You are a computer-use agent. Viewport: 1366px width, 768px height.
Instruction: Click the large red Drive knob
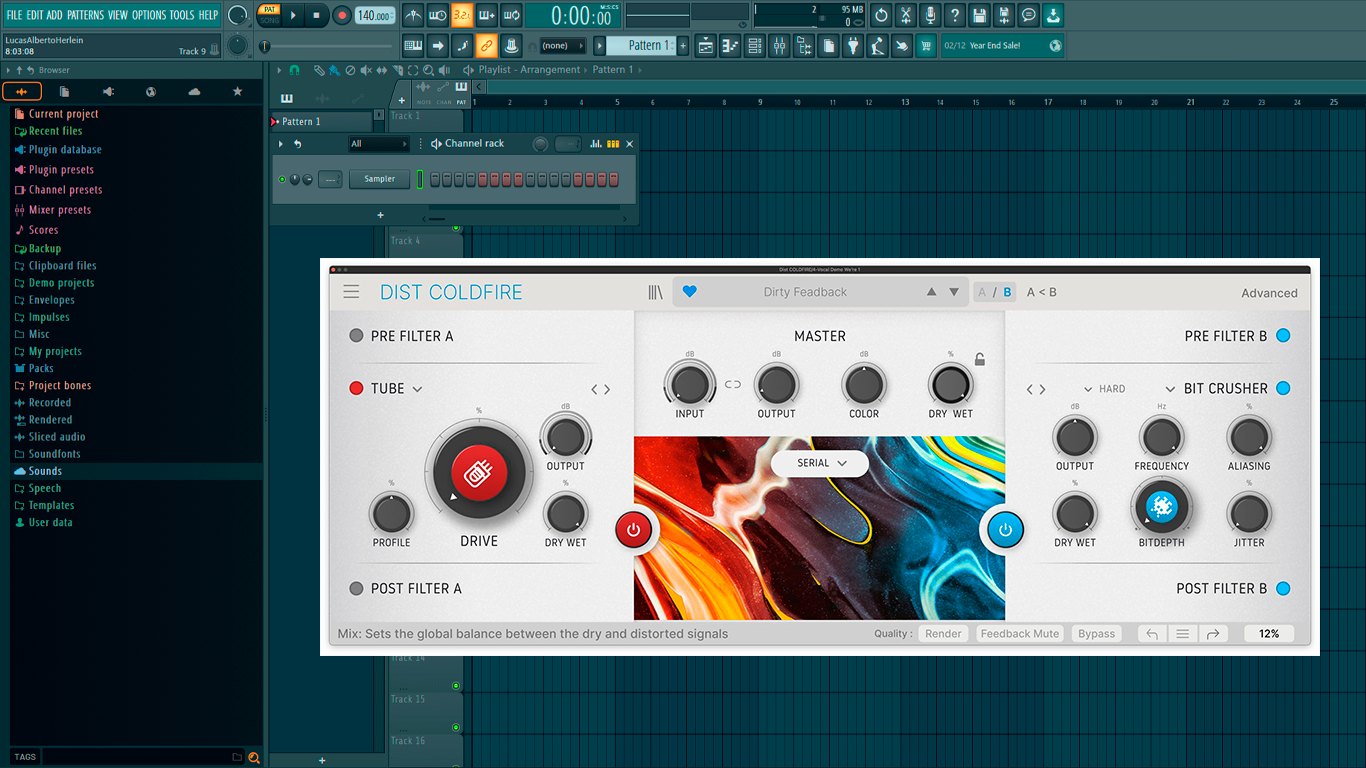[479, 475]
